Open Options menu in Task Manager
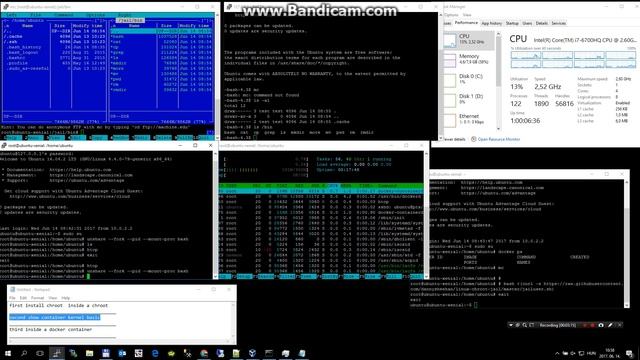Viewport: 640px width, 360px height. (451, 15)
